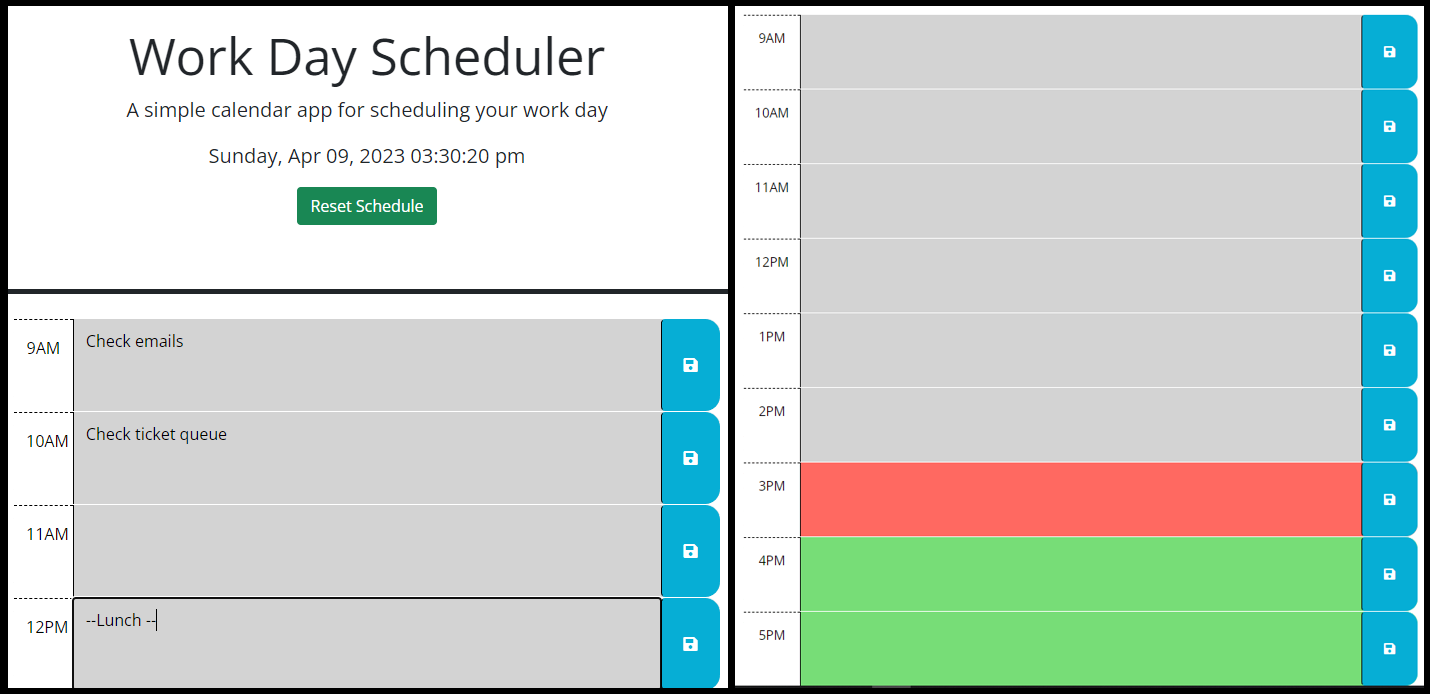Save the 10AM slot in the right calendar
The width and height of the screenshot is (1430, 694).
[x=1389, y=126]
